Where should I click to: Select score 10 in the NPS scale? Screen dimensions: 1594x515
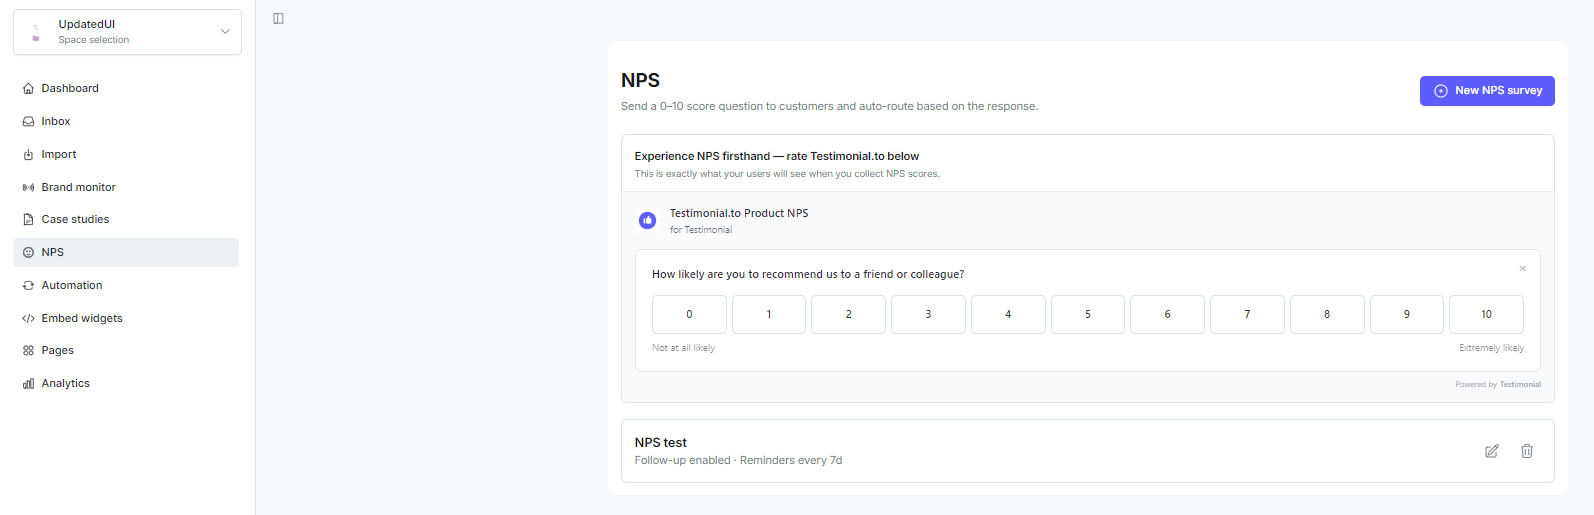[x=1486, y=314]
